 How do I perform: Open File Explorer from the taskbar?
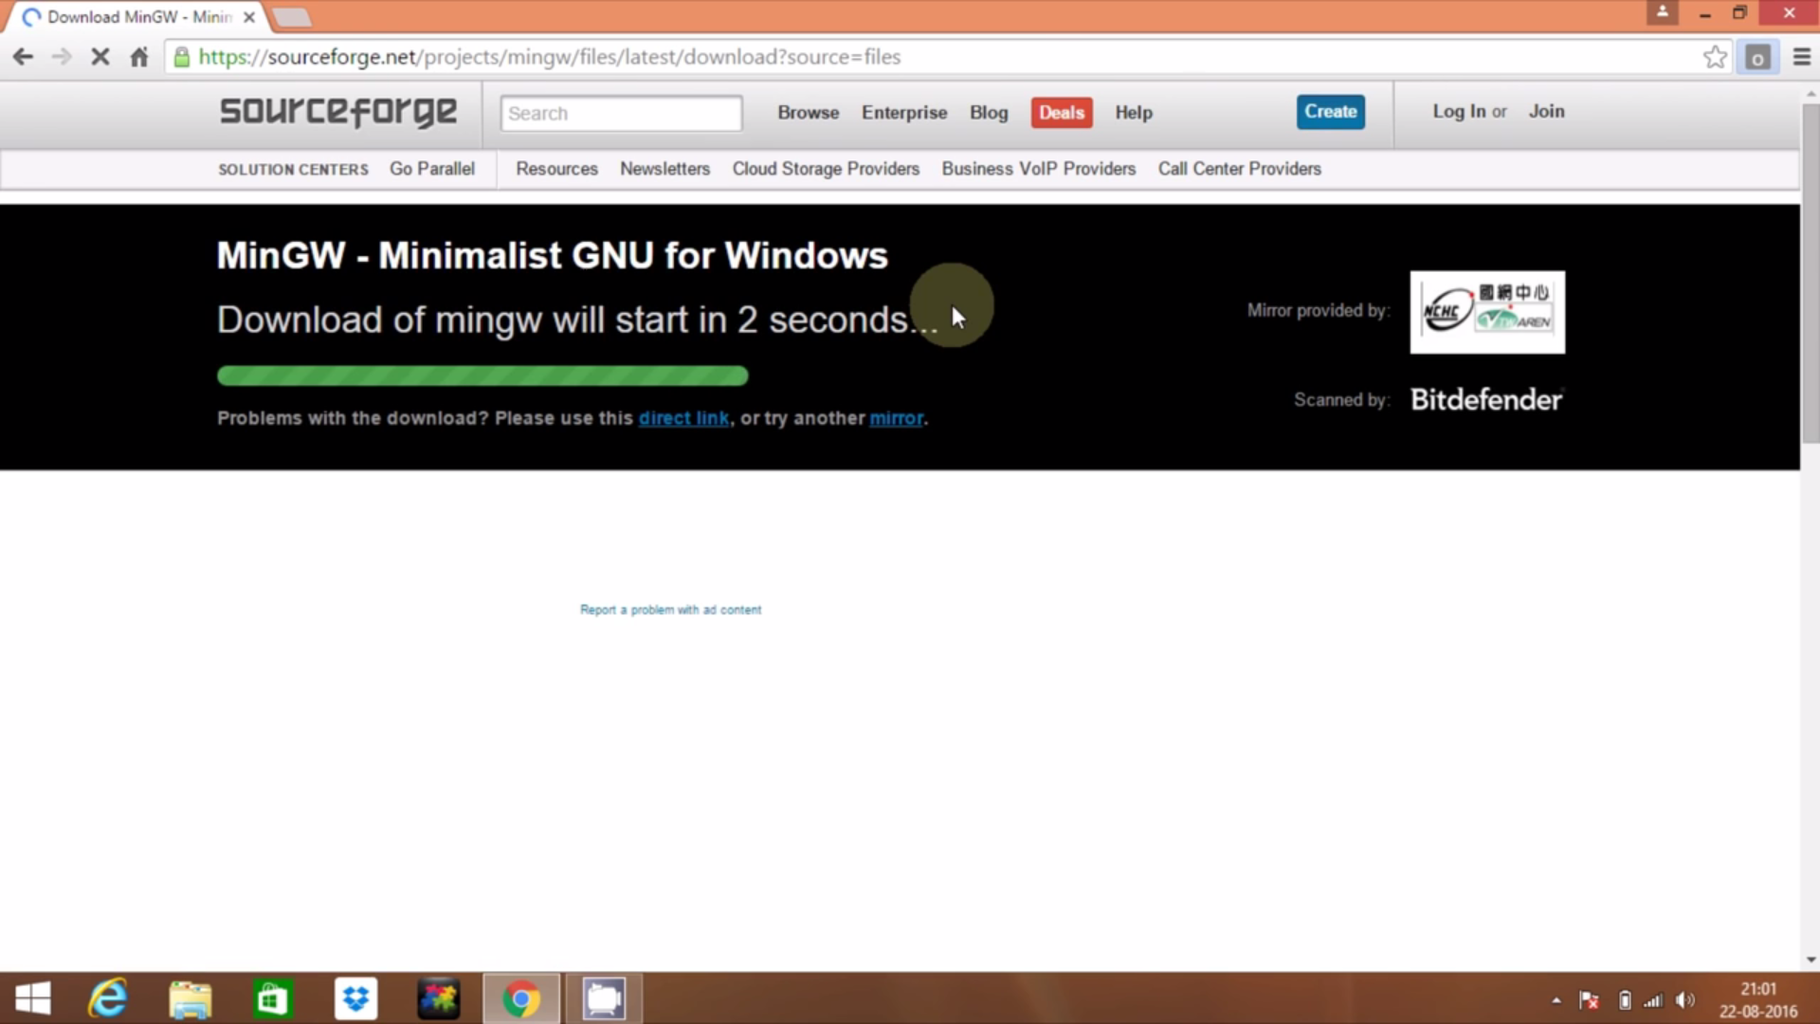[190, 998]
